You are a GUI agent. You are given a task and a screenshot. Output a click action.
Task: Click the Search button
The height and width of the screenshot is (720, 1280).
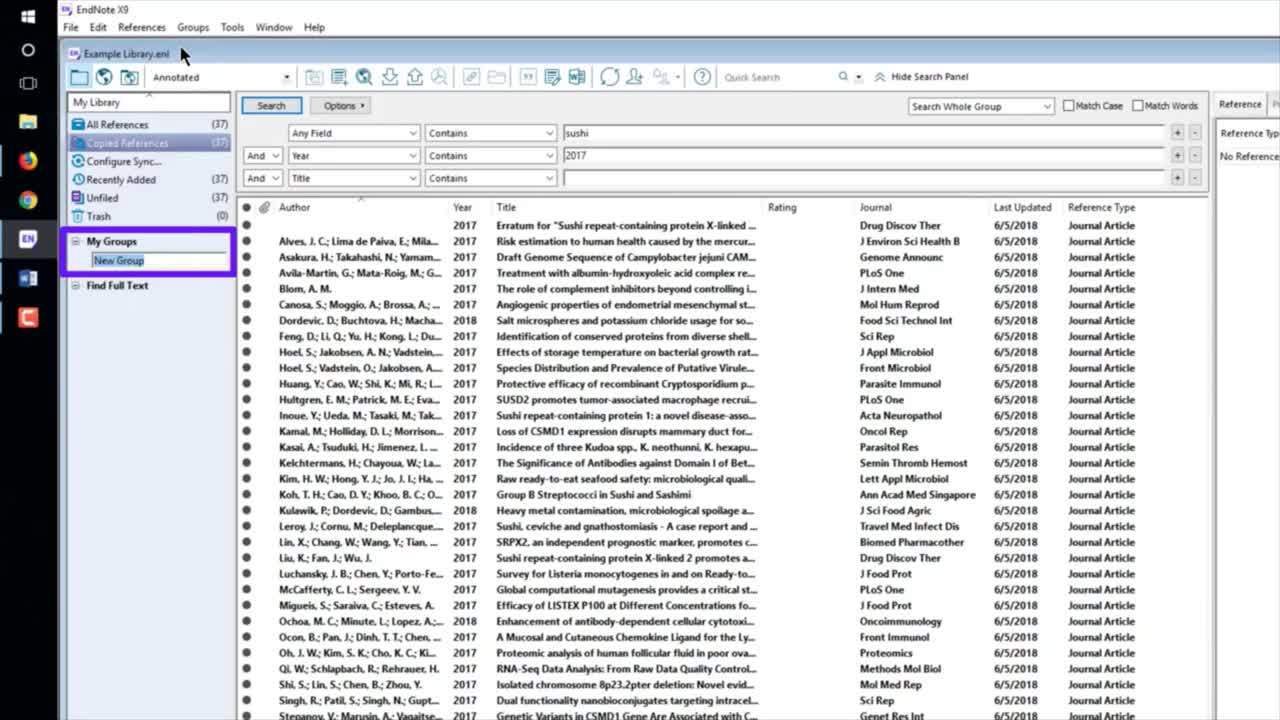coord(271,105)
